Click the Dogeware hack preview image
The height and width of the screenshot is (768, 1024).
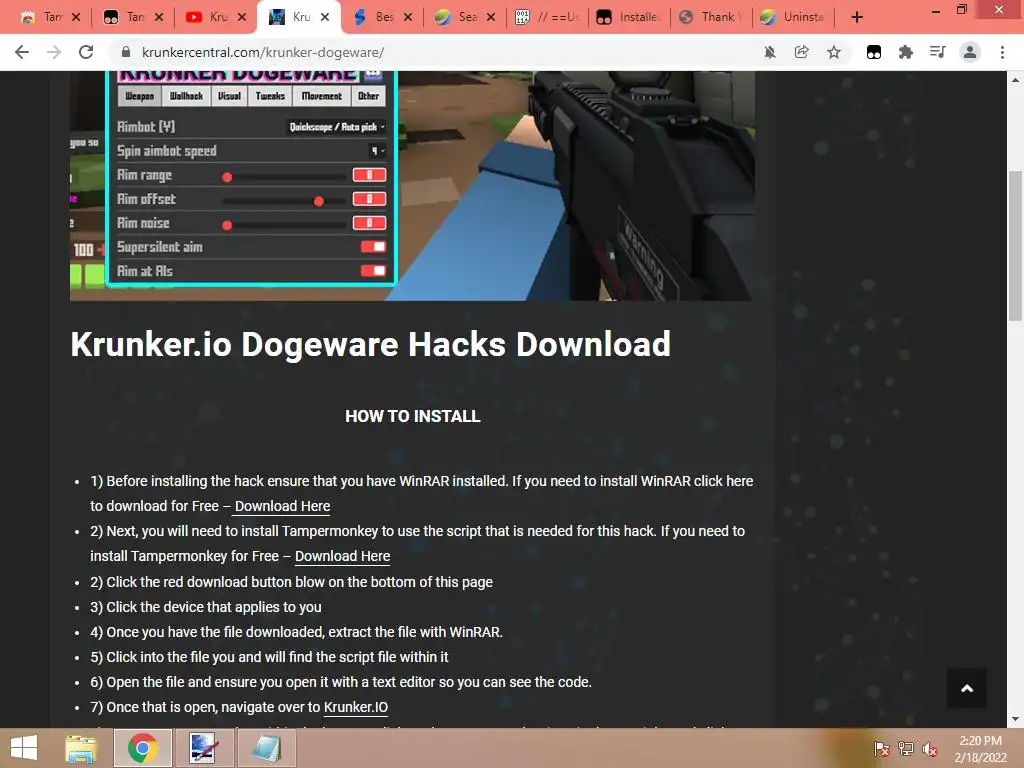[412, 185]
